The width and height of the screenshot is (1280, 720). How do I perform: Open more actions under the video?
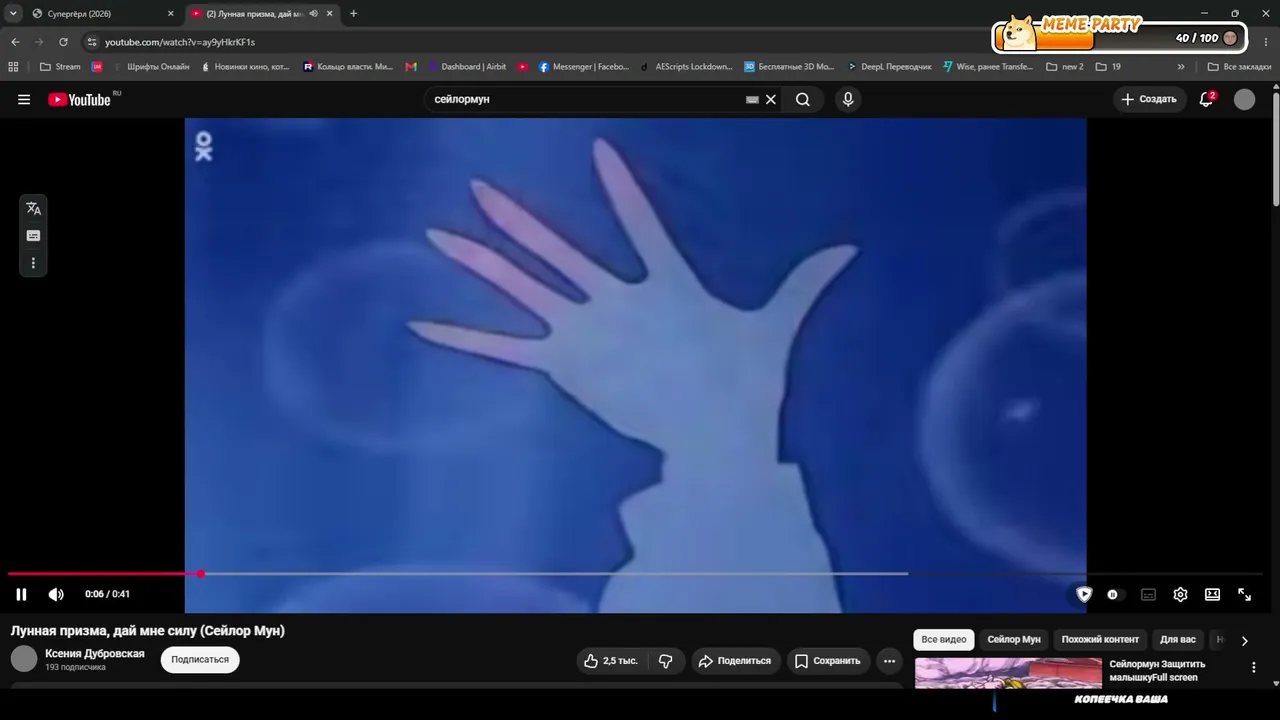point(889,661)
